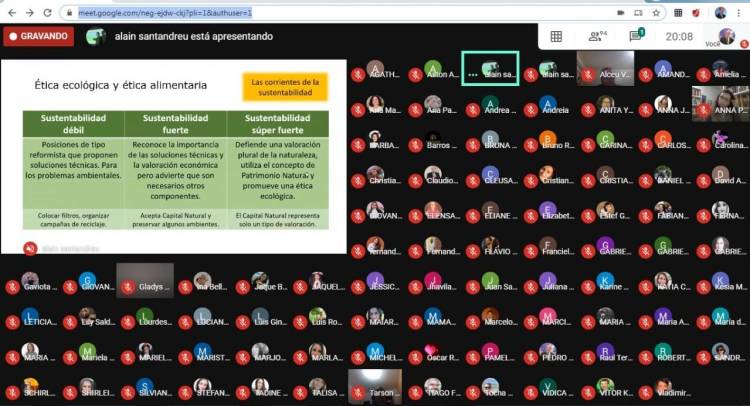Open the Chrome three-dot menu
Viewport: 750px width, 406px height.
[740, 12]
